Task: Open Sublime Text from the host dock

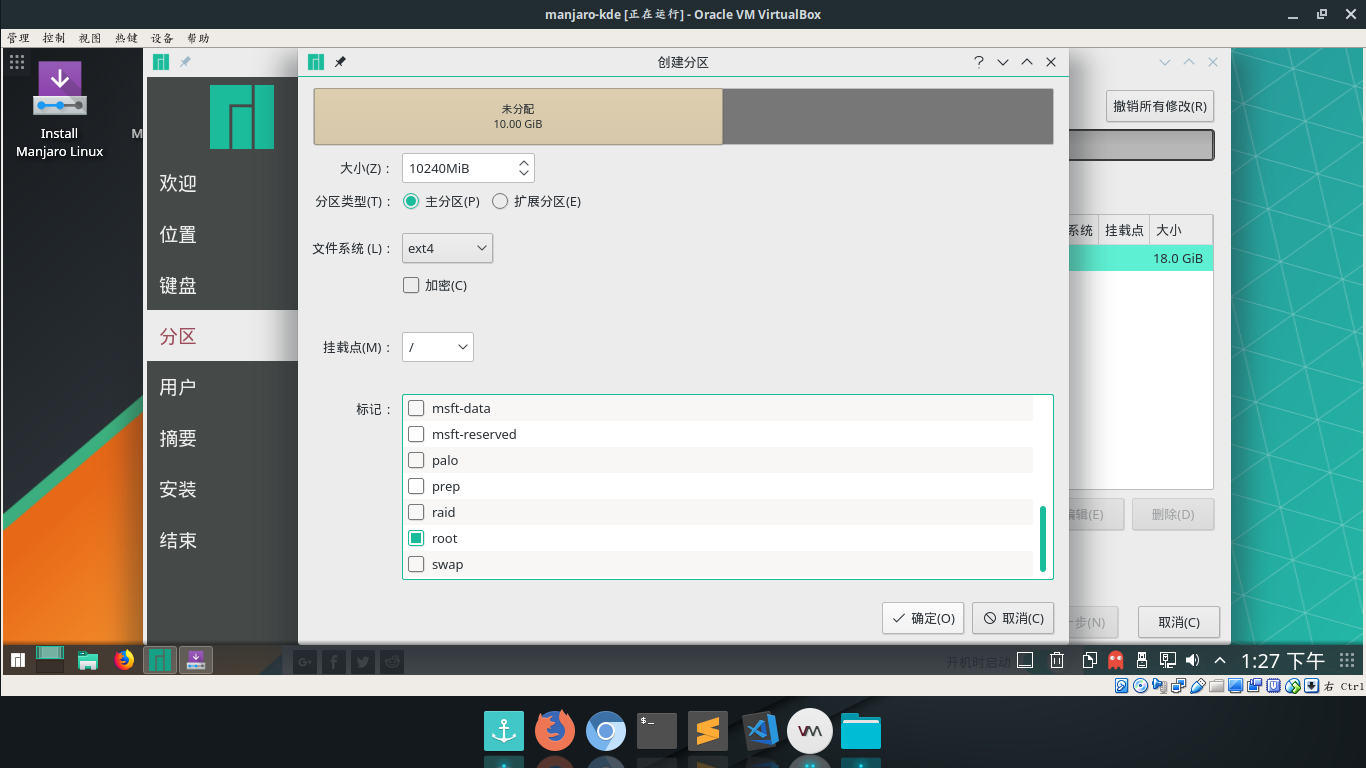Action: click(x=708, y=731)
